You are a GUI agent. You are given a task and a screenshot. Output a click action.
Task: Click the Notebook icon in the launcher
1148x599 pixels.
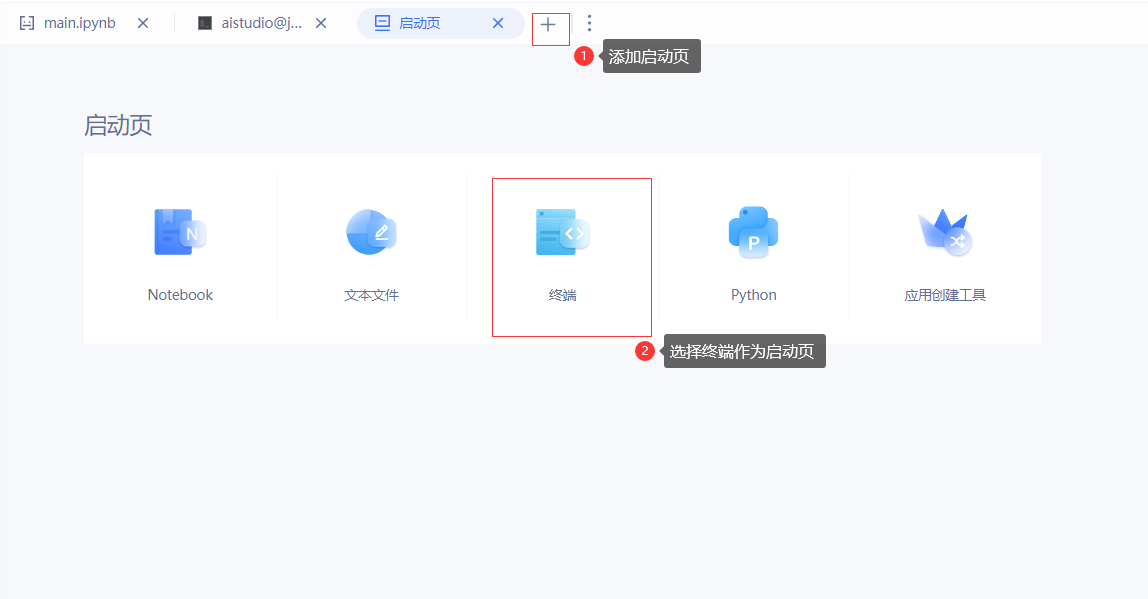pyautogui.click(x=180, y=232)
